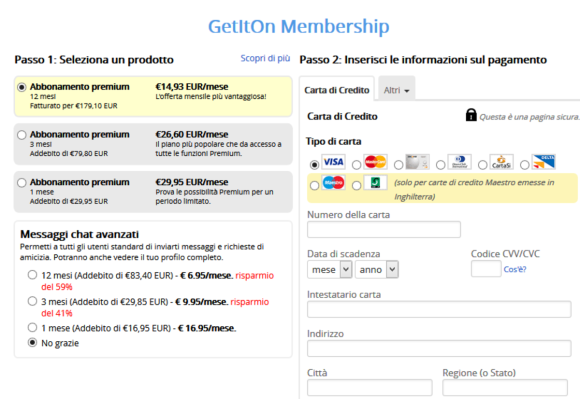Switch to the Carta di Credito tab
Image resolution: width=580 pixels, height=399 pixels.
(x=337, y=90)
